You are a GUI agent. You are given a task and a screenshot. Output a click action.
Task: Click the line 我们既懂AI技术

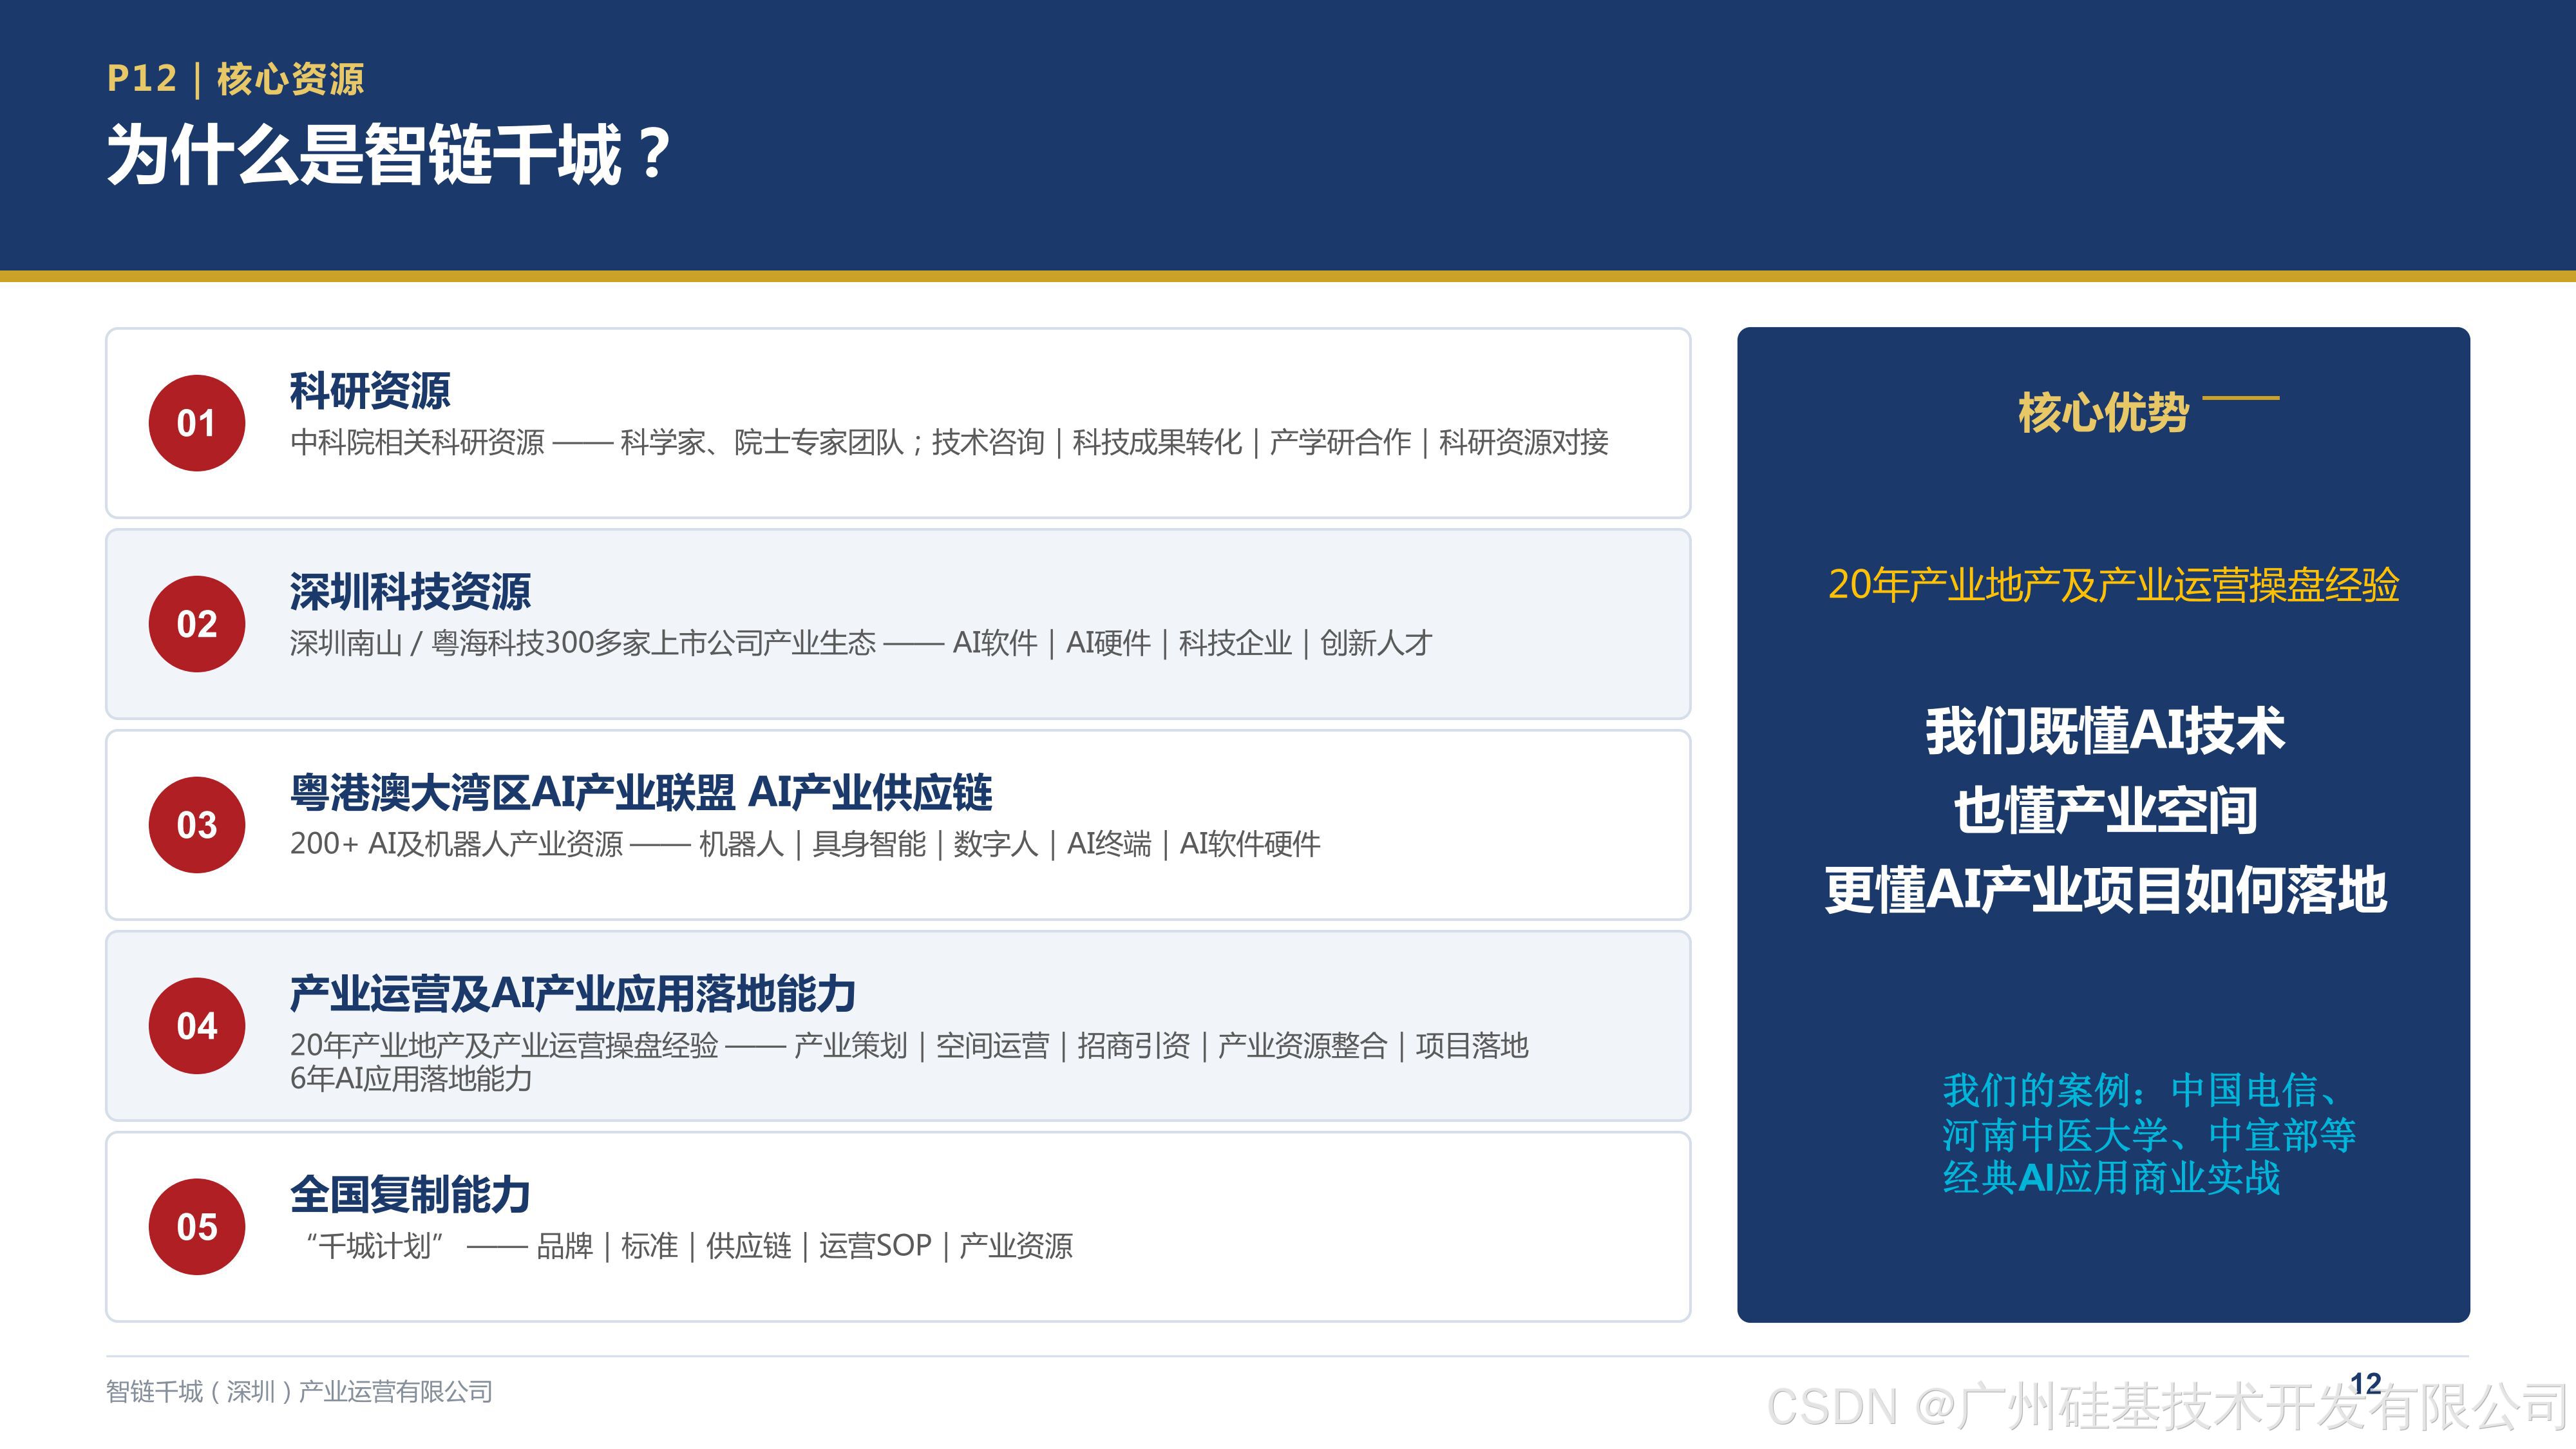(2105, 731)
